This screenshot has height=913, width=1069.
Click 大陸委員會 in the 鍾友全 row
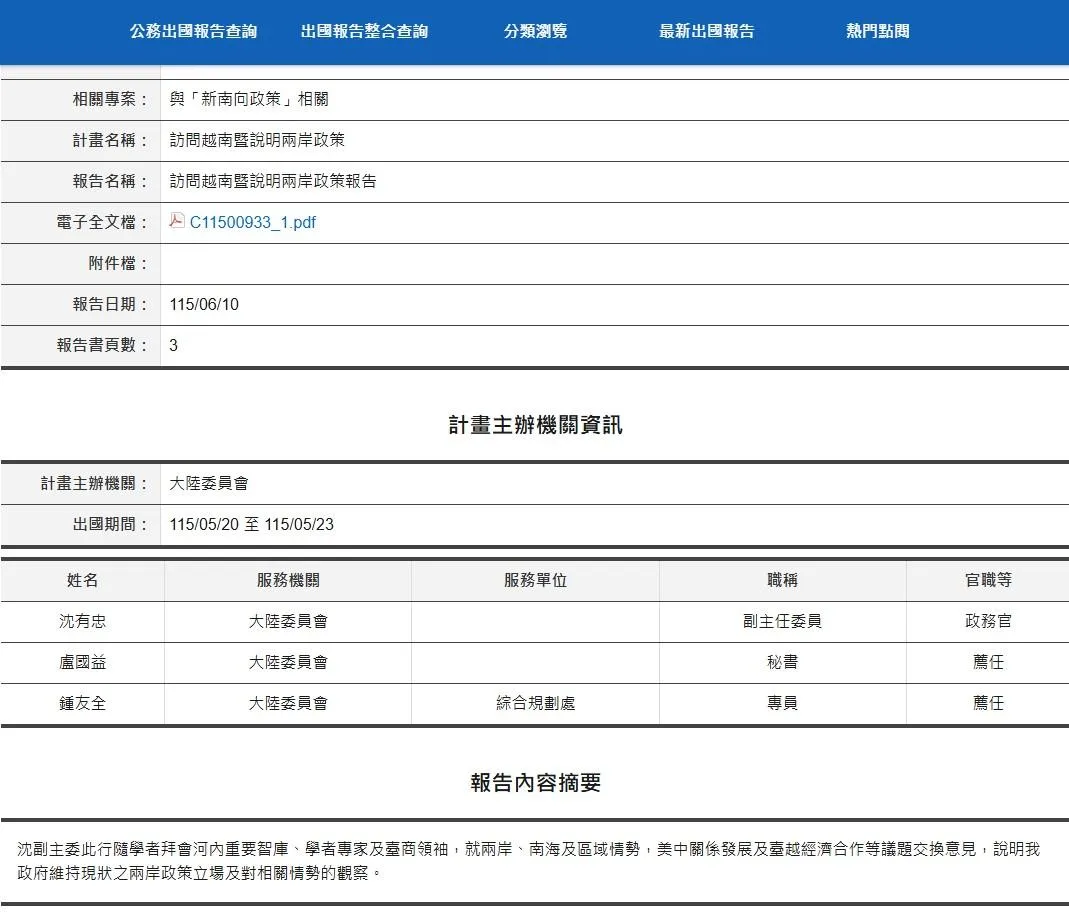(x=288, y=703)
